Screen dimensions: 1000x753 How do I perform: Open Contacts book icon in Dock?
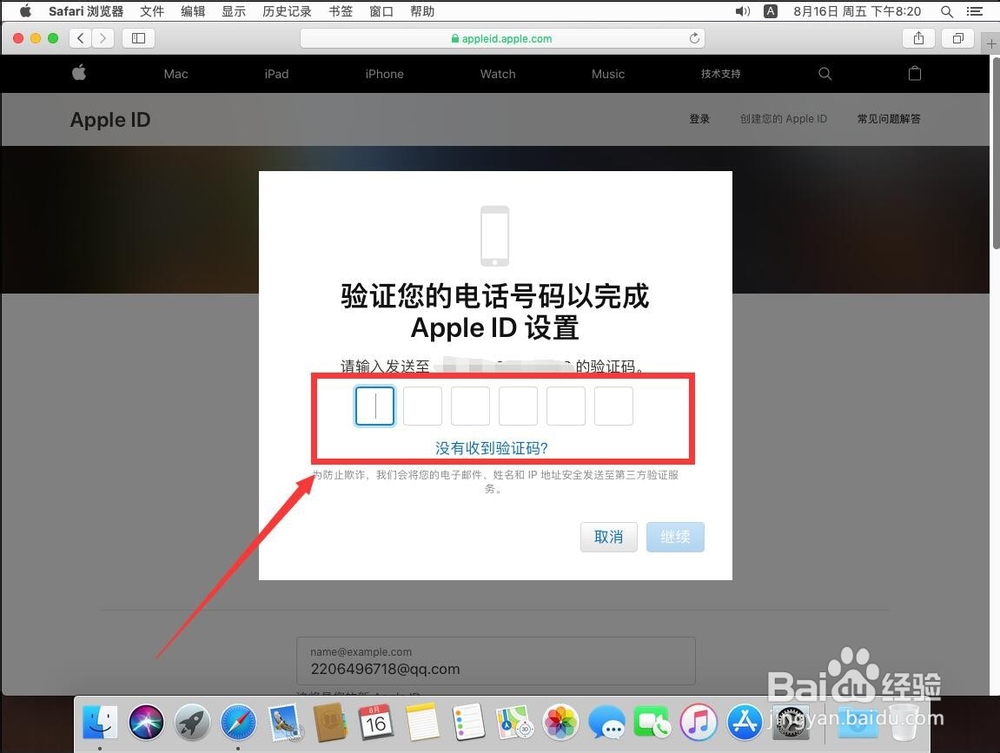[330, 722]
